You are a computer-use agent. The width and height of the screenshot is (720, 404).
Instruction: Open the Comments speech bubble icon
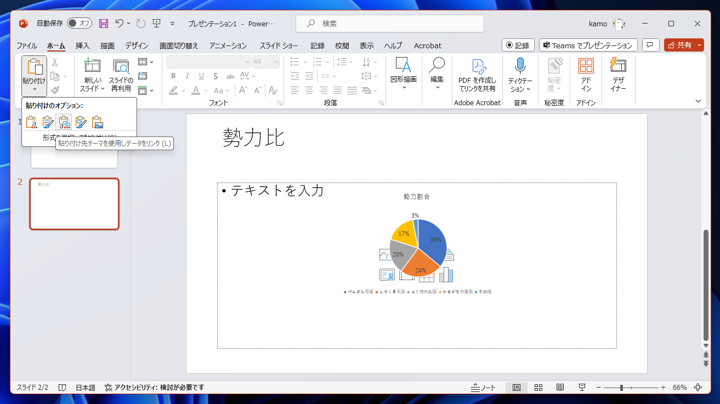tap(650, 45)
